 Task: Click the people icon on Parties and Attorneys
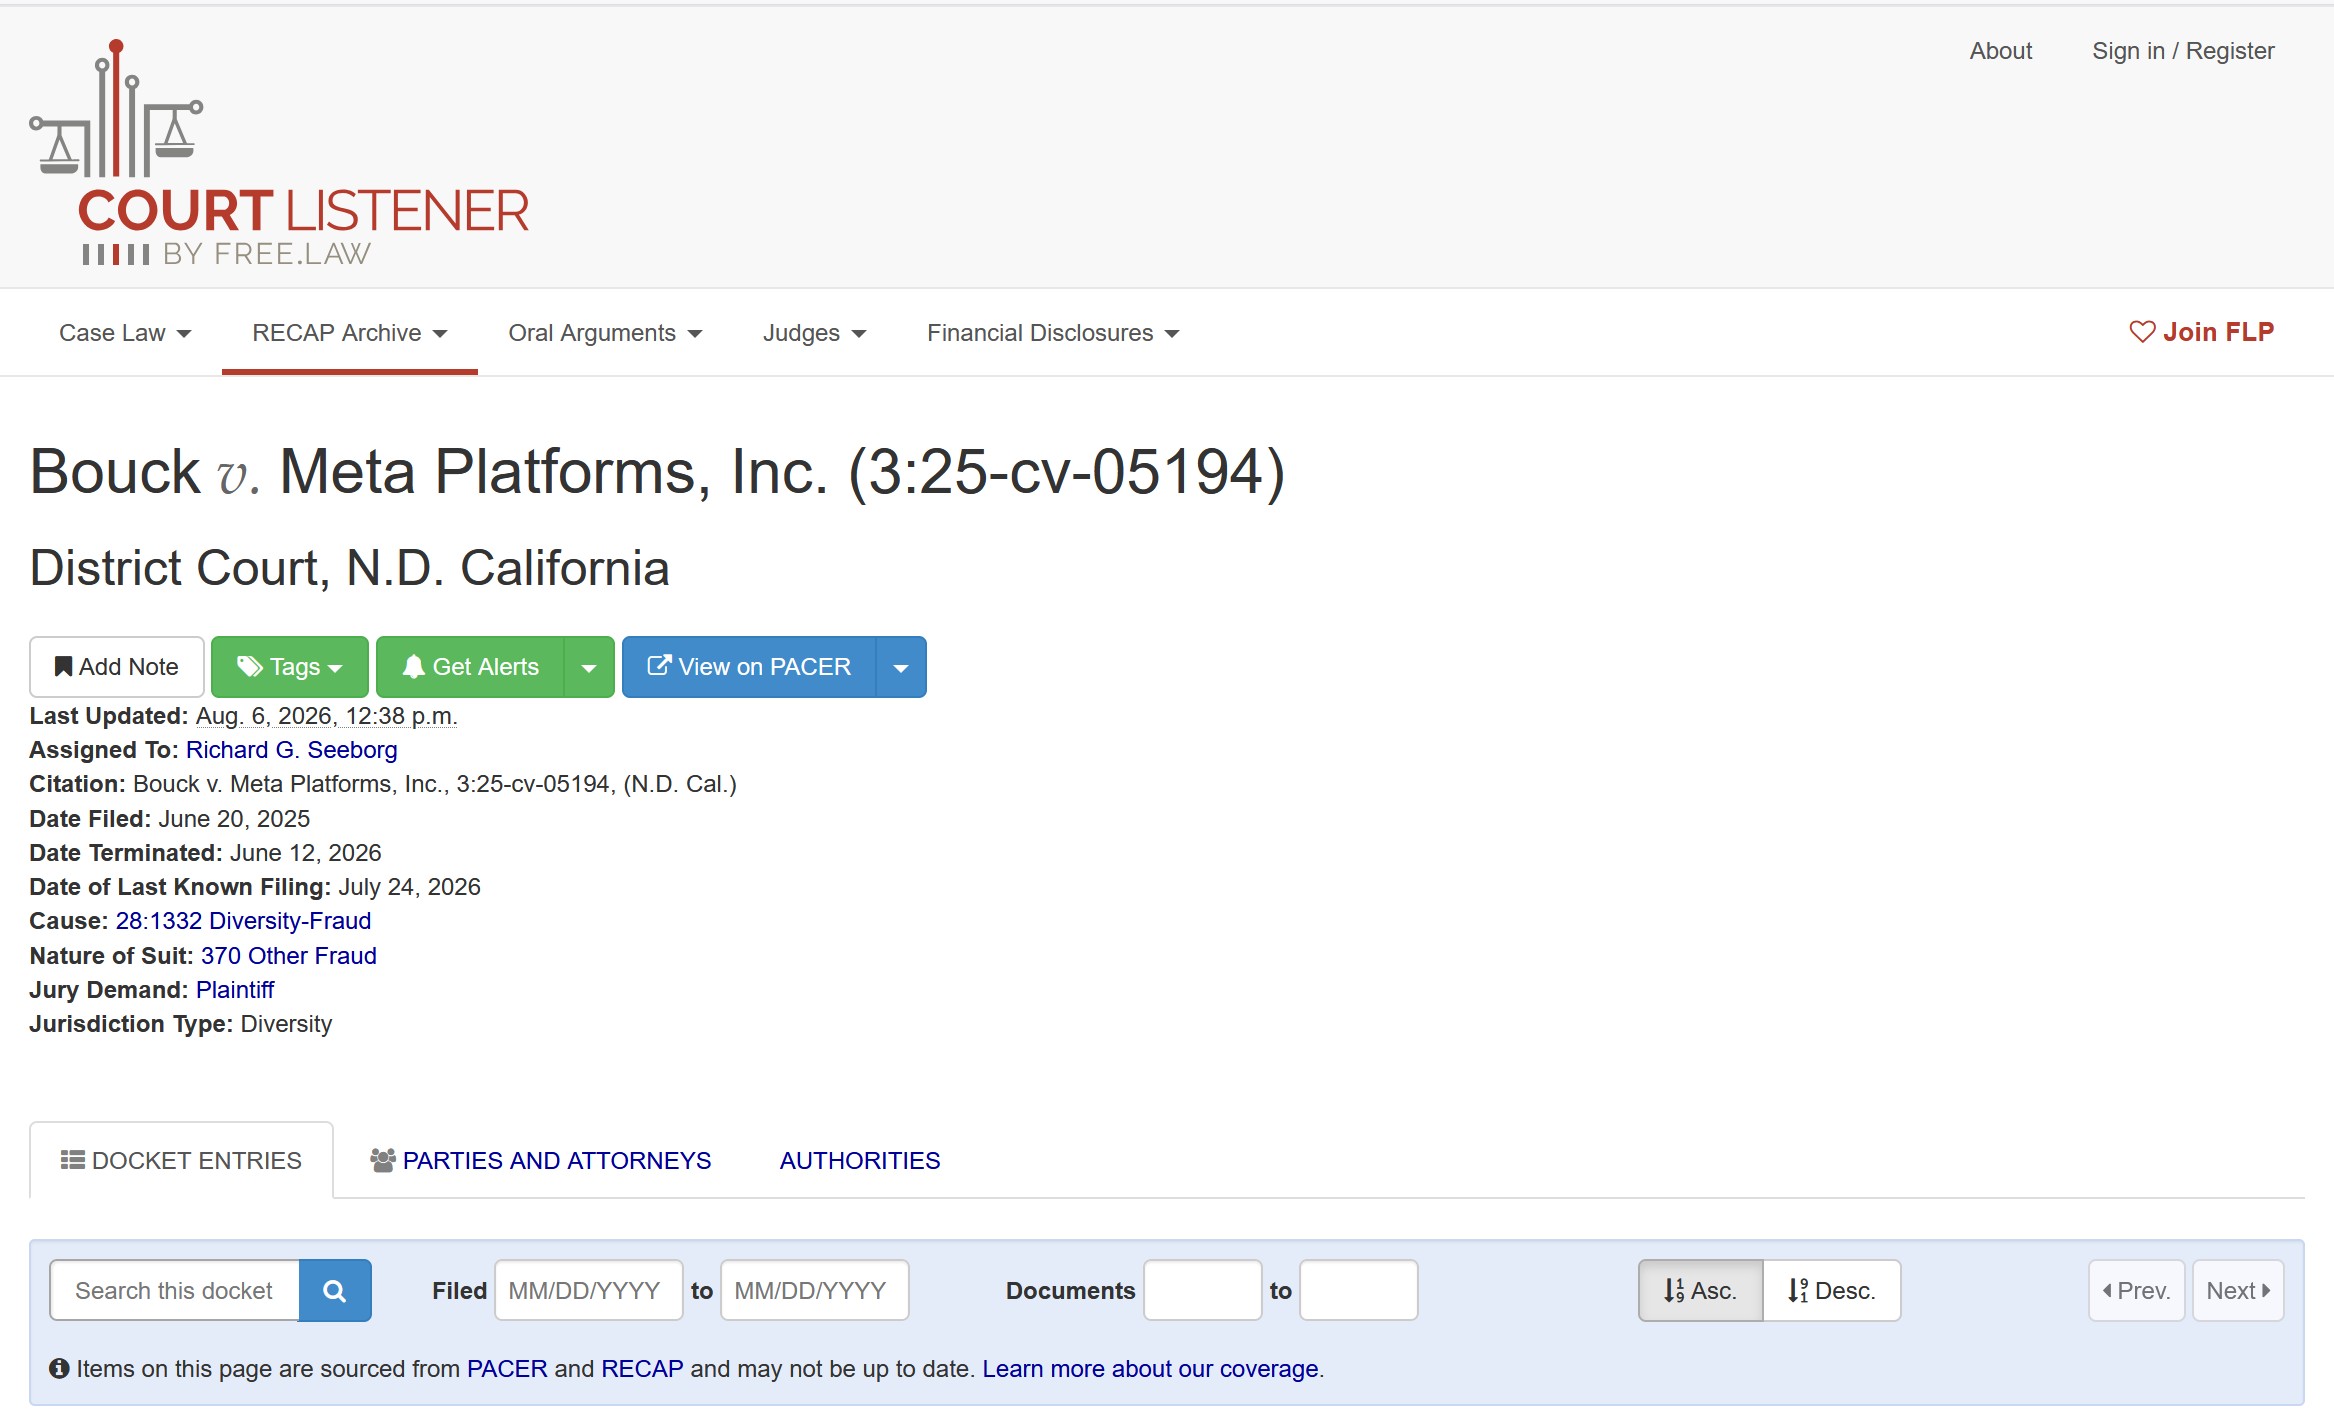click(383, 1160)
